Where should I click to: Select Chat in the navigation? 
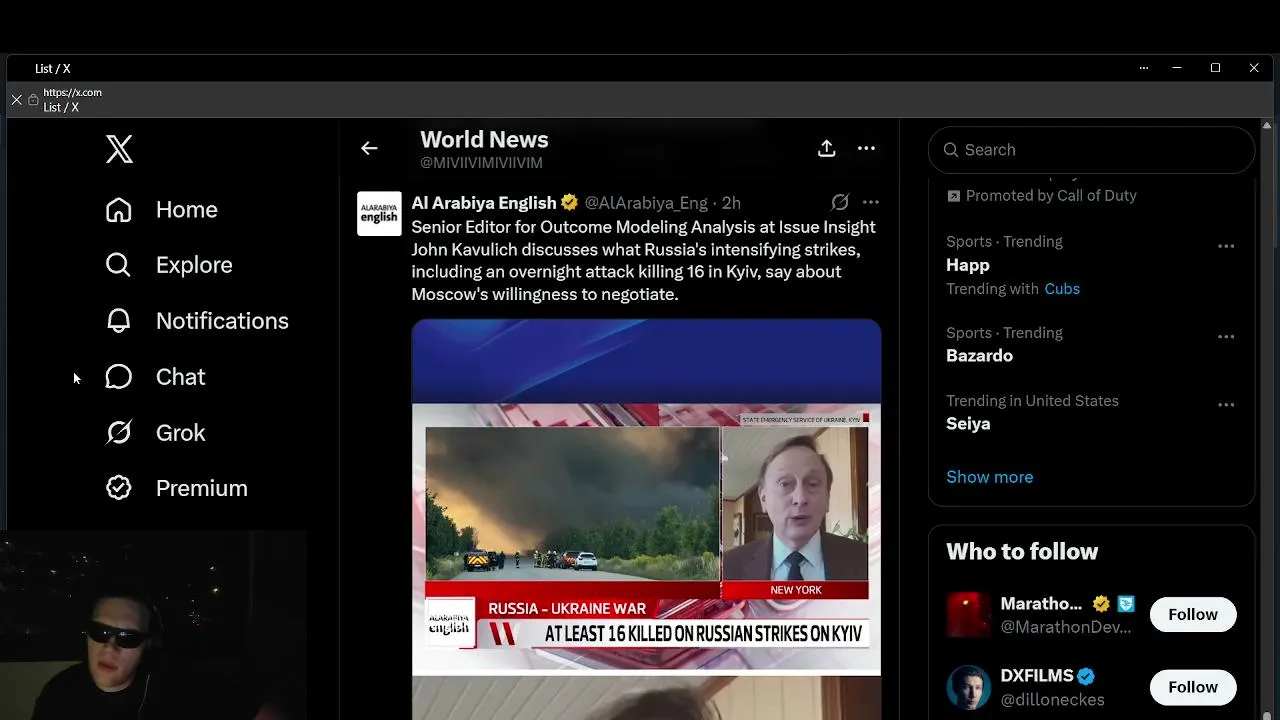click(x=180, y=377)
